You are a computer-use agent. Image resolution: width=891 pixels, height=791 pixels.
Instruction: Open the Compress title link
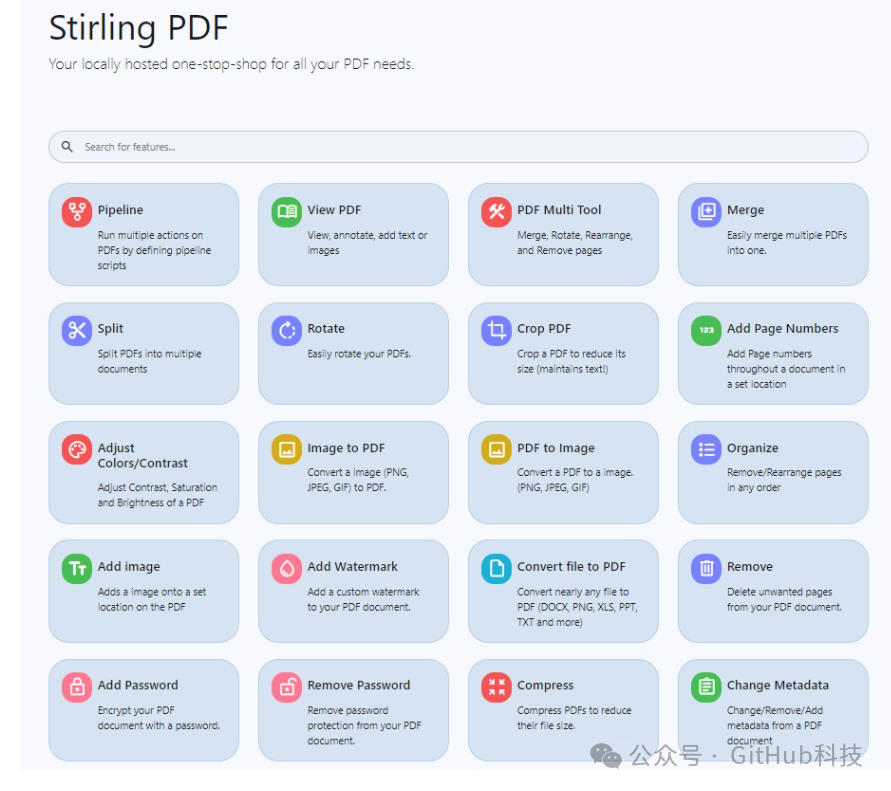click(x=546, y=685)
